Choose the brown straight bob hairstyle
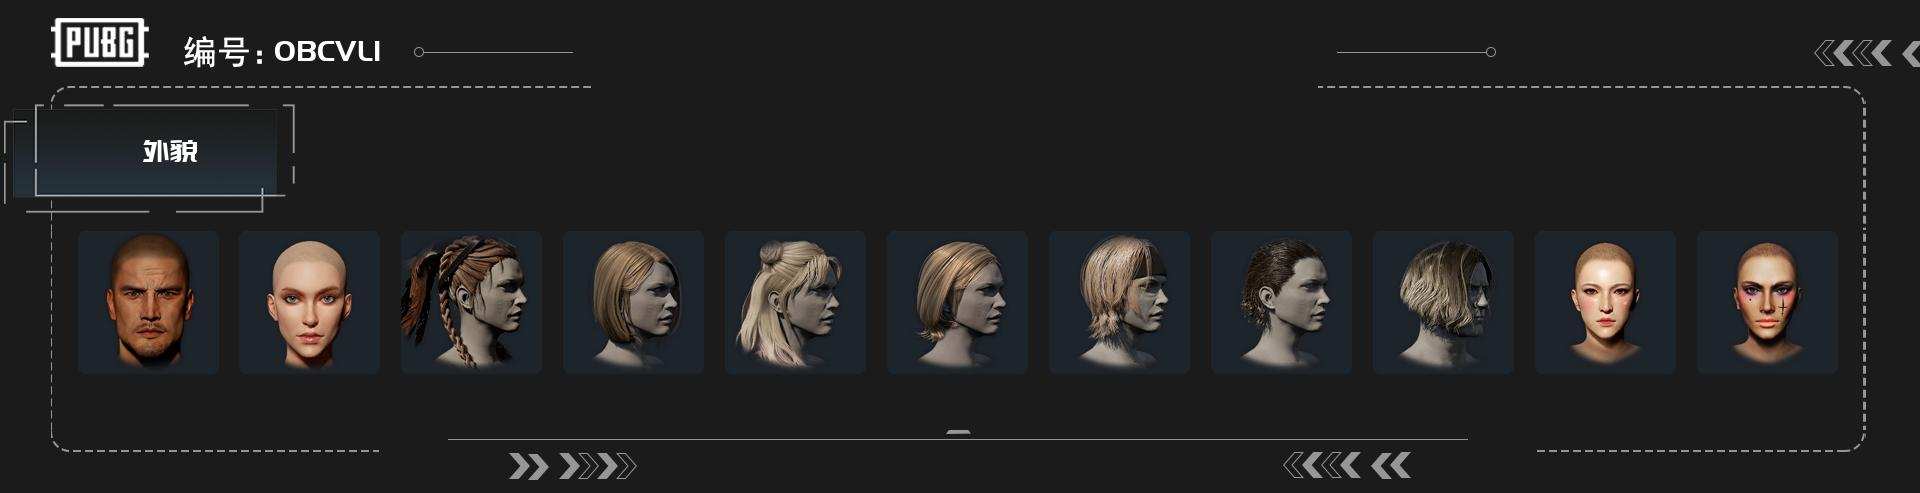 [633, 302]
